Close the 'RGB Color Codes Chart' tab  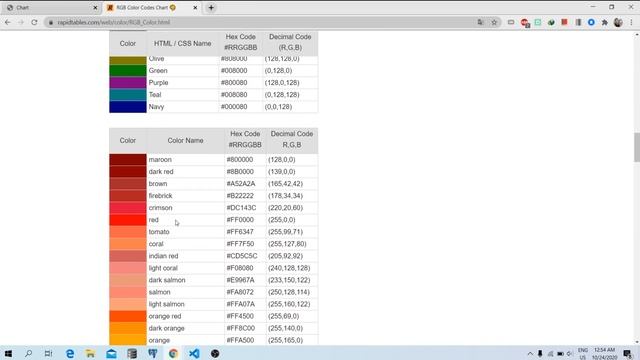(195, 8)
